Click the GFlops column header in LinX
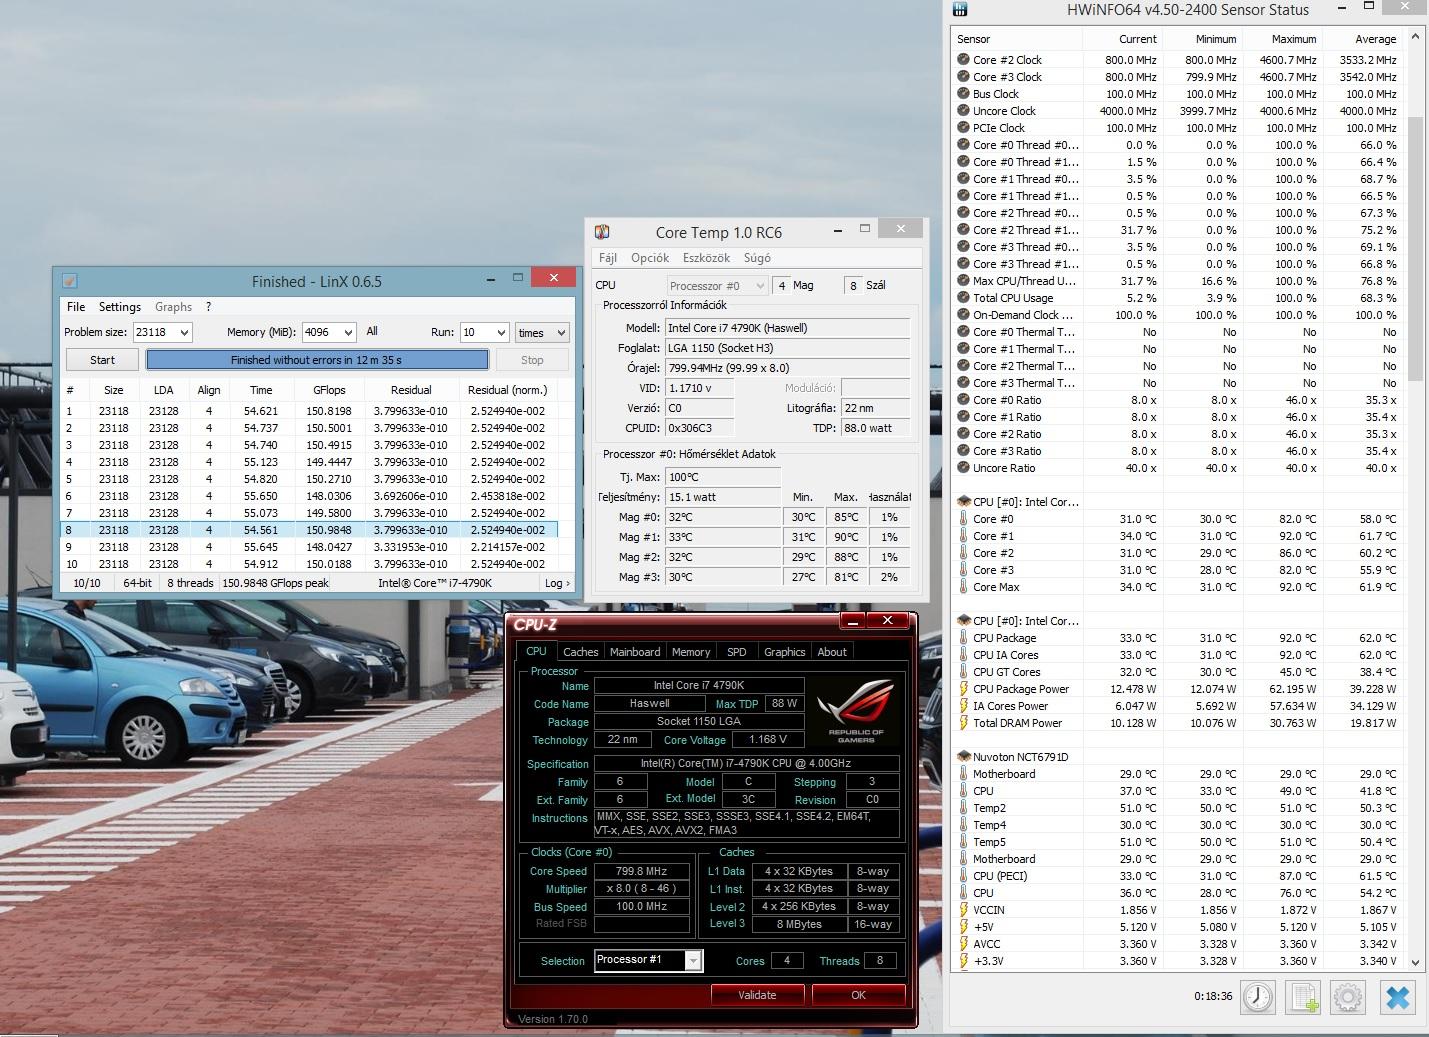 (329, 390)
